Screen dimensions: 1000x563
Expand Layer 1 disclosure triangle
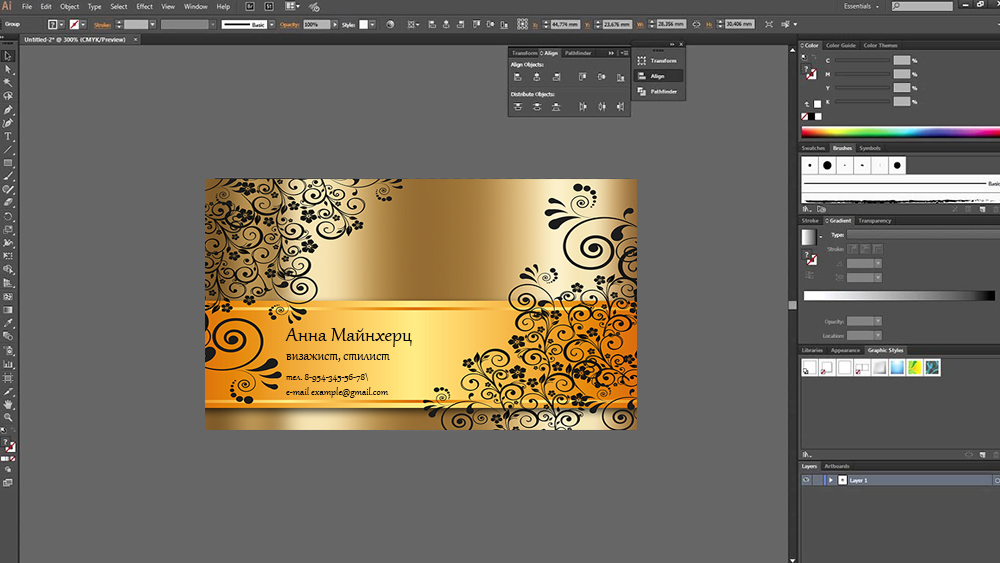tap(829, 480)
